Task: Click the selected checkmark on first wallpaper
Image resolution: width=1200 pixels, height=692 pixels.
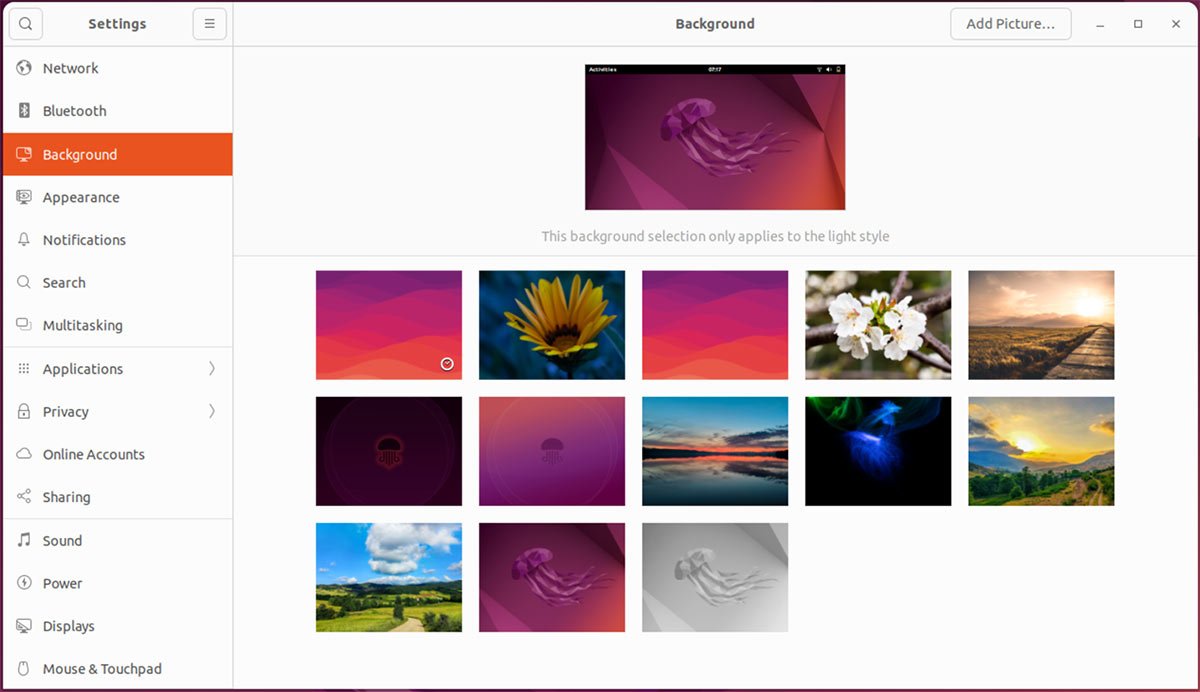Action: click(x=447, y=364)
